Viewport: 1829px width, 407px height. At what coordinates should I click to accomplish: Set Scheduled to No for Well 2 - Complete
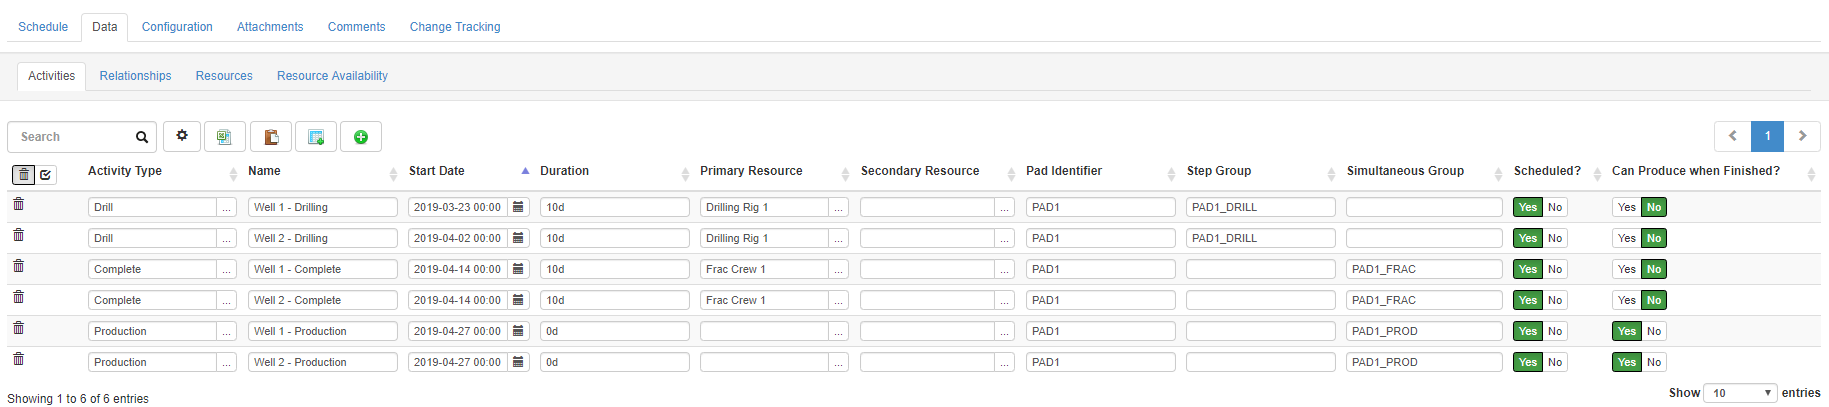pyautogui.click(x=1555, y=300)
